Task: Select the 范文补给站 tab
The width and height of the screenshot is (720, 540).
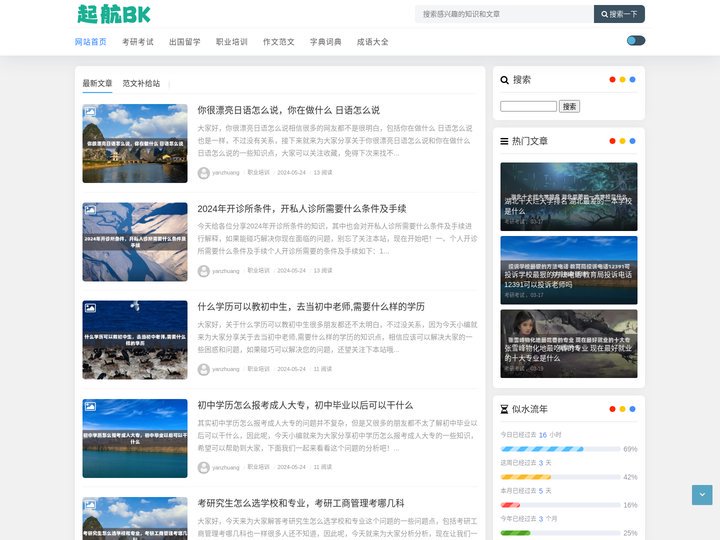Action: [141, 83]
